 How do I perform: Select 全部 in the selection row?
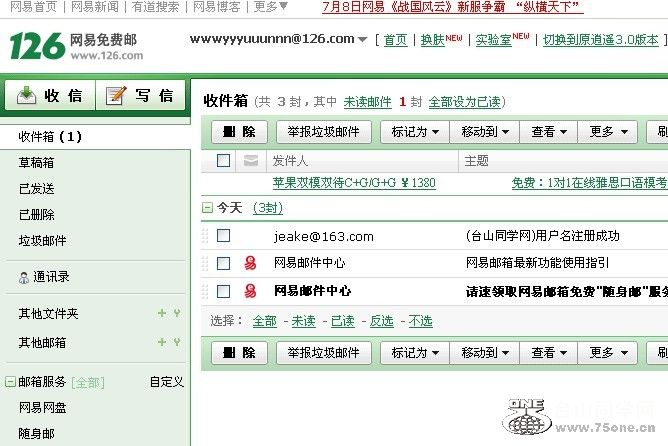point(265,321)
